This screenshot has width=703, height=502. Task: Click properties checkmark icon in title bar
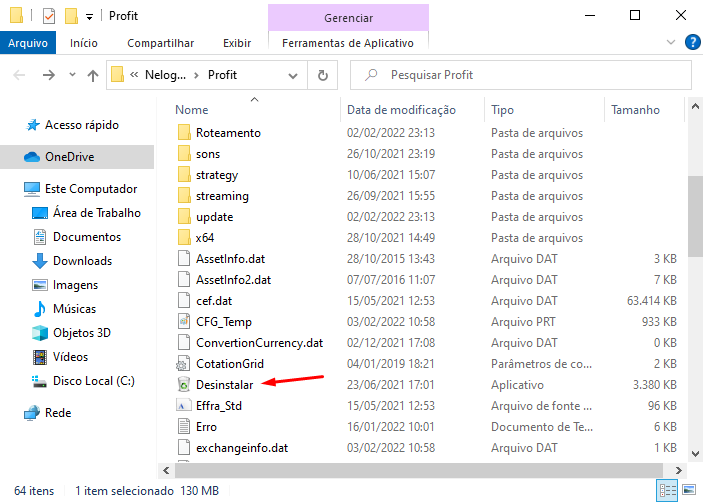(49, 16)
